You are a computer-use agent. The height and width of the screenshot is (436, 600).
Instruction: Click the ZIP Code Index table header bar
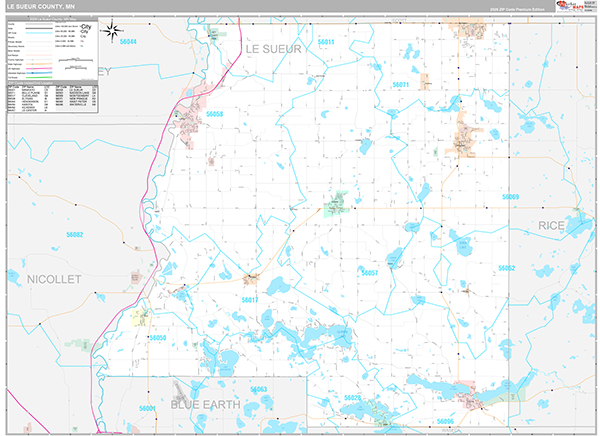pyautogui.click(x=52, y=83)
